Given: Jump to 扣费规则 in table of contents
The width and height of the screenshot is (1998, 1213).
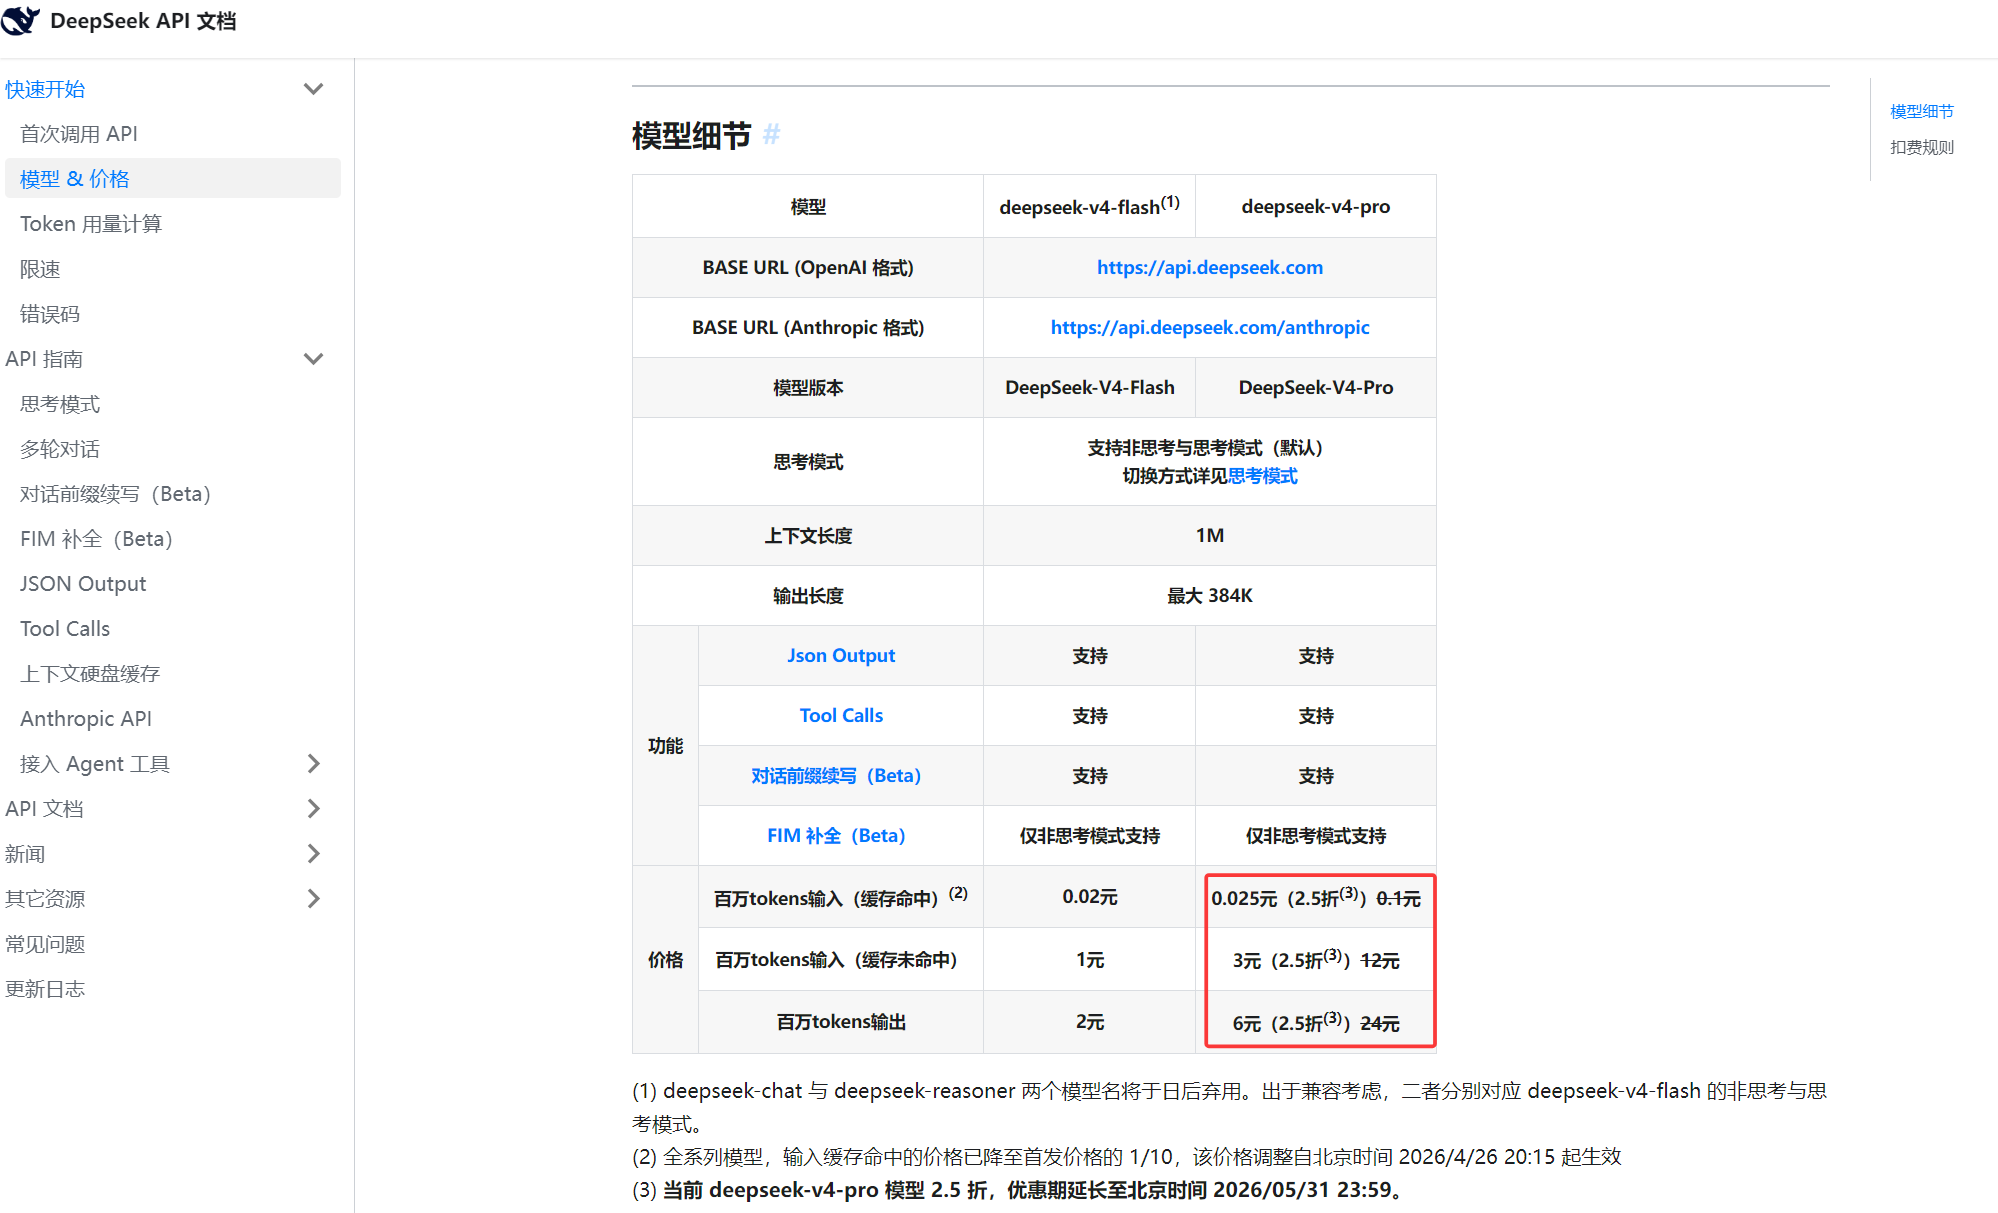Looking at the screenshot, I should (1921, 147).
